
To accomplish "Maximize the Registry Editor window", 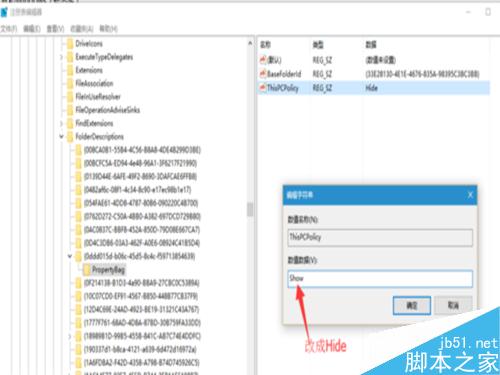I will click(x=488, y=12).
